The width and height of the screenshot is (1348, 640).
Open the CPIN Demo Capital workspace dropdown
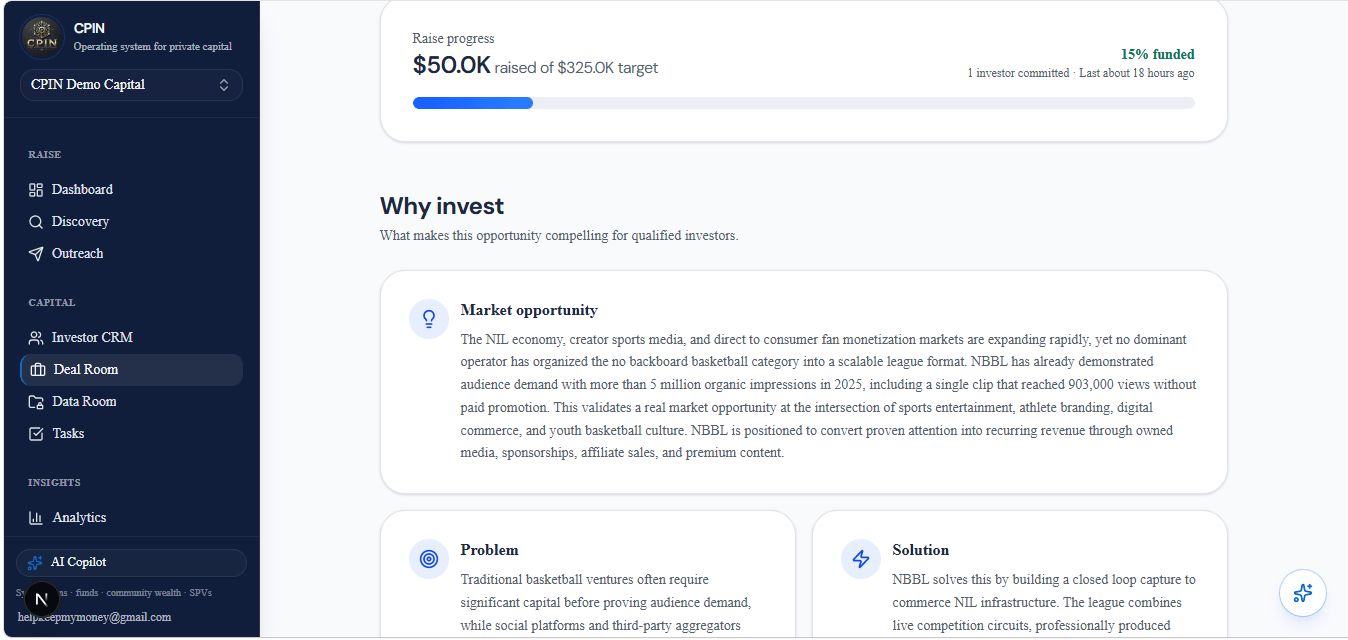(131, 85)
